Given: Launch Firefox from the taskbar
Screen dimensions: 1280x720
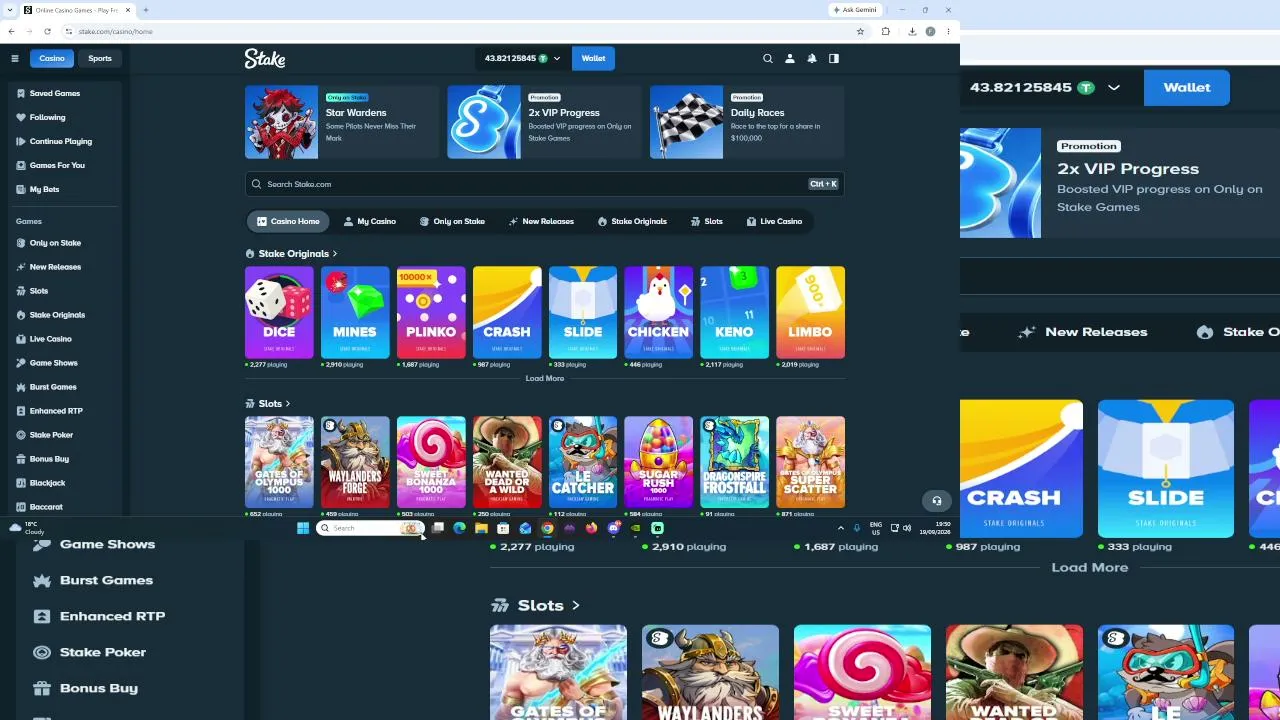Looking at the screenshot, I should 591,528.
